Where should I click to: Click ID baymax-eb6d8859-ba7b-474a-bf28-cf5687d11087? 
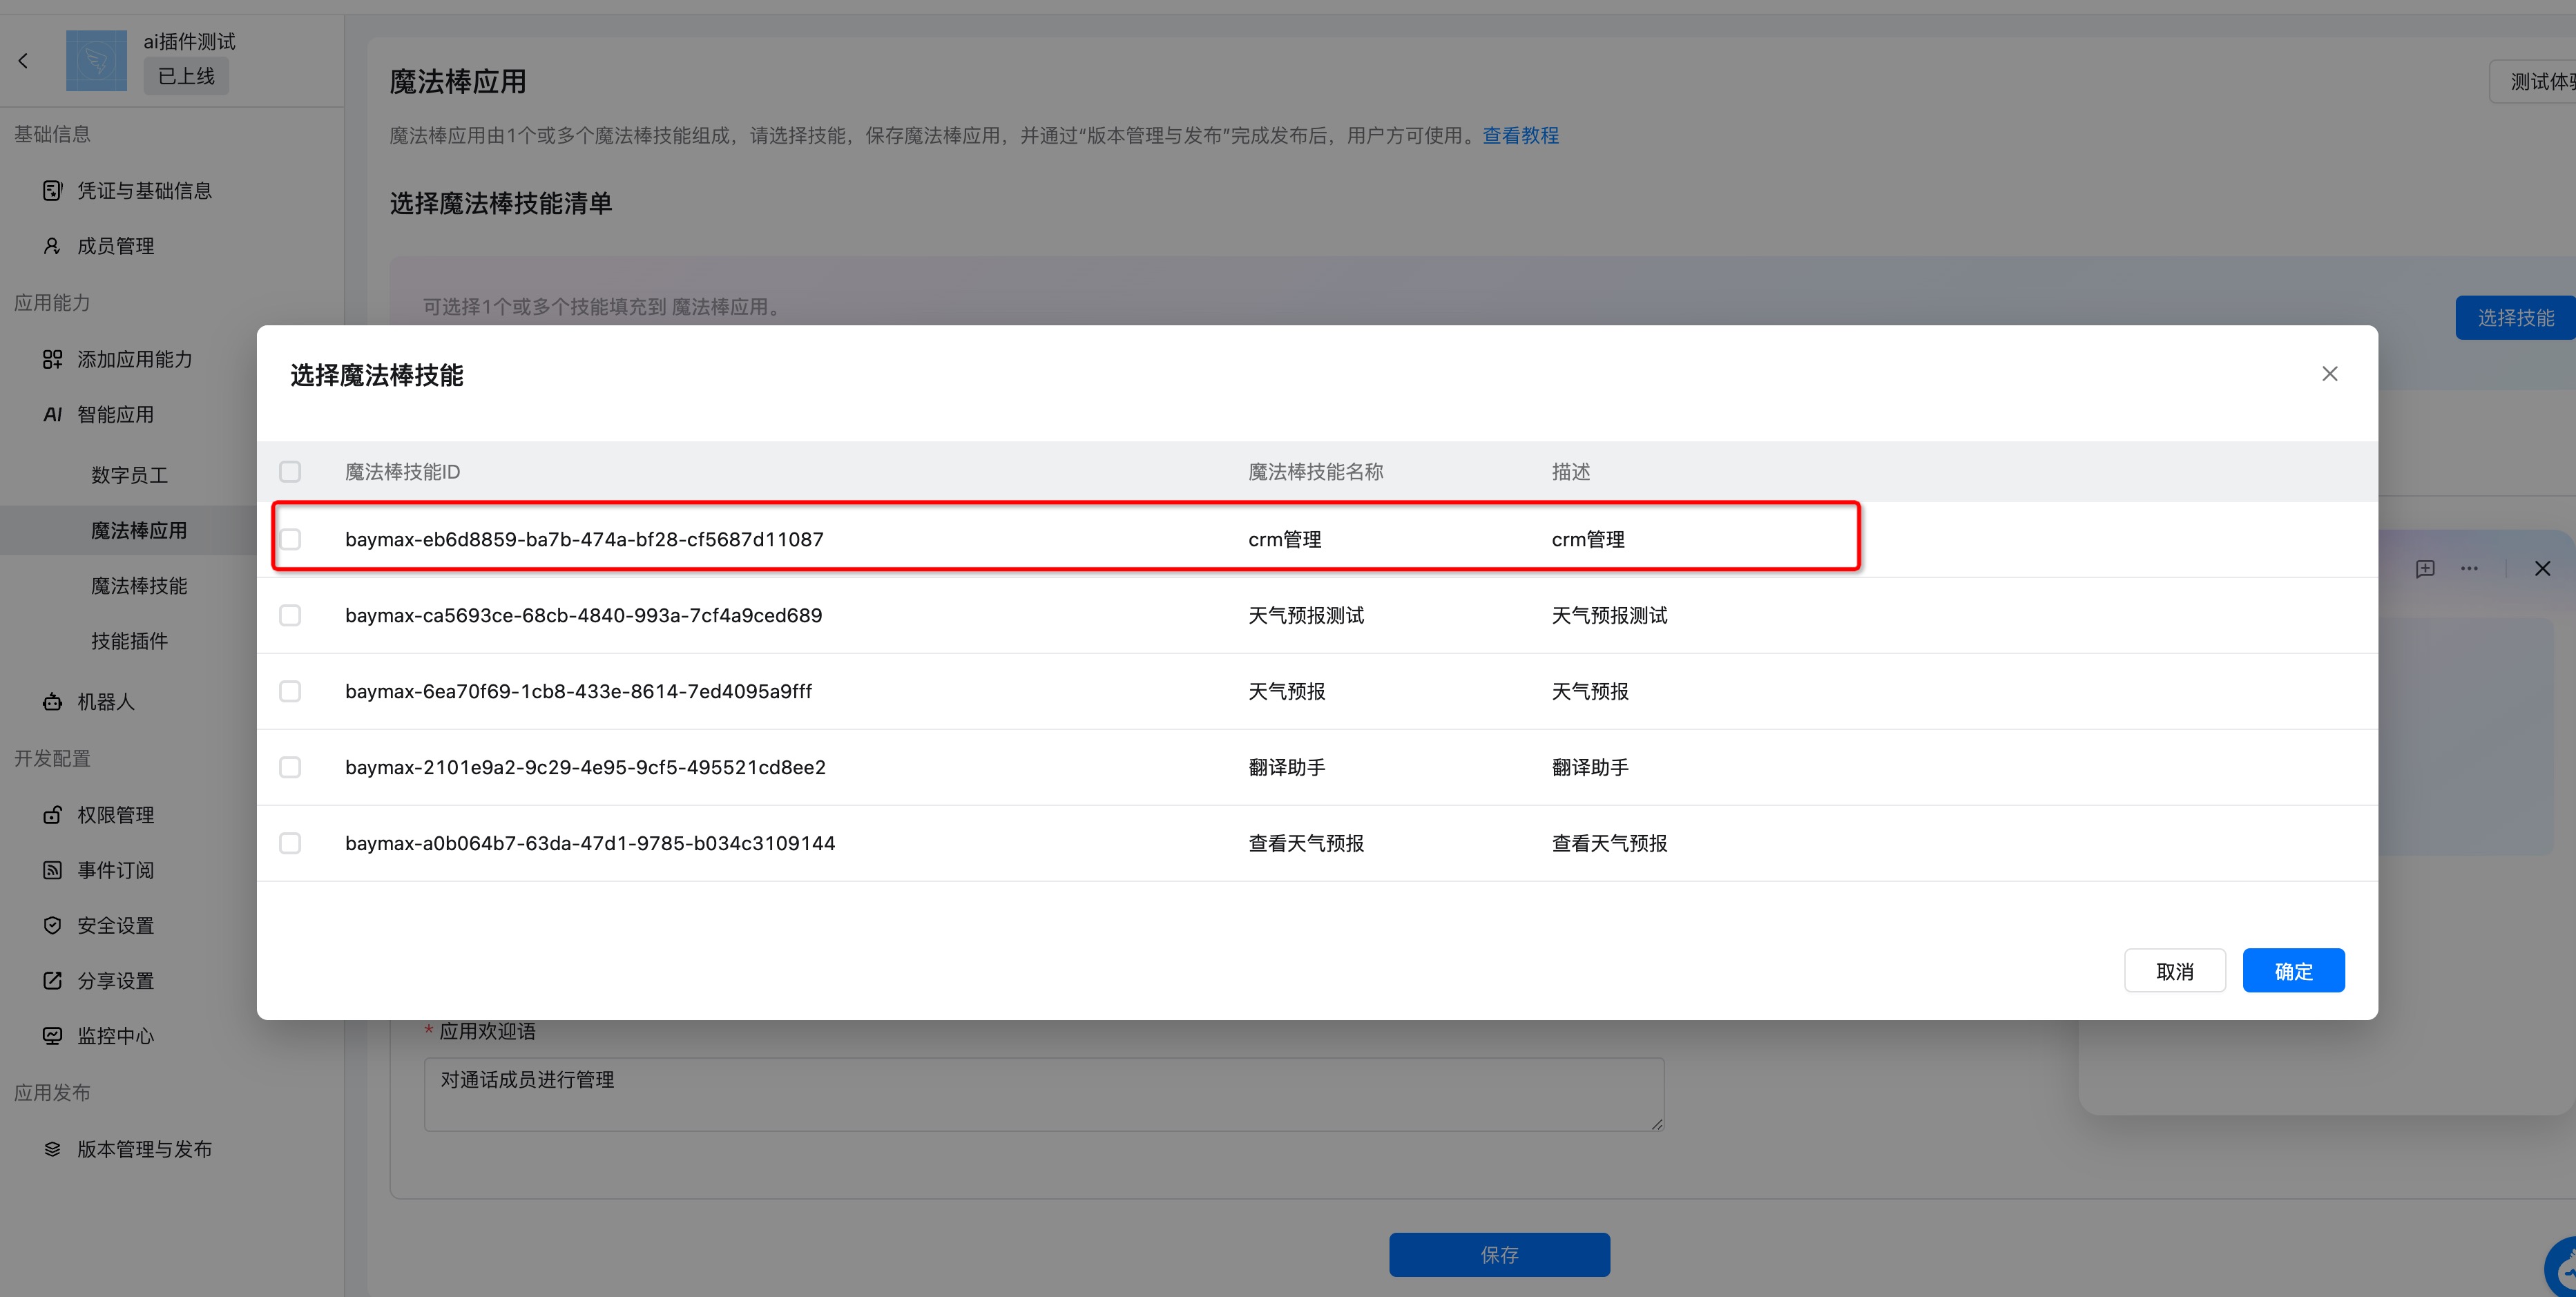[x=584, y=539]
